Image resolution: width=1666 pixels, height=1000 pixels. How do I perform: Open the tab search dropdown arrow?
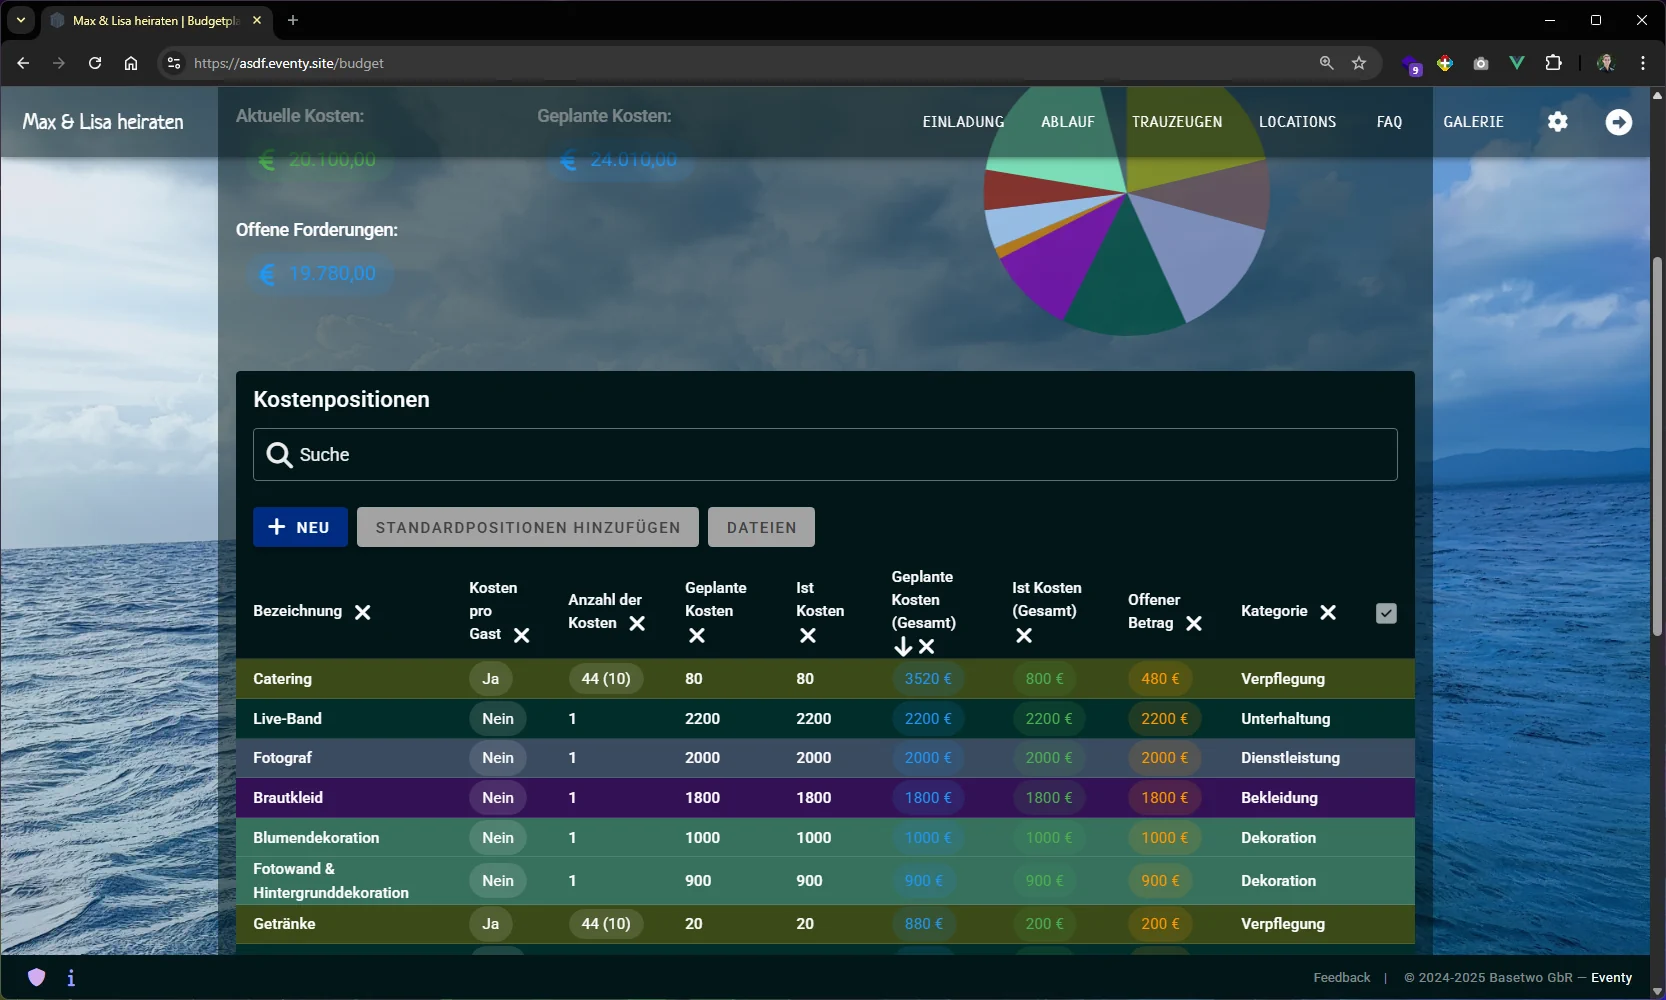(x=20, y=20)
